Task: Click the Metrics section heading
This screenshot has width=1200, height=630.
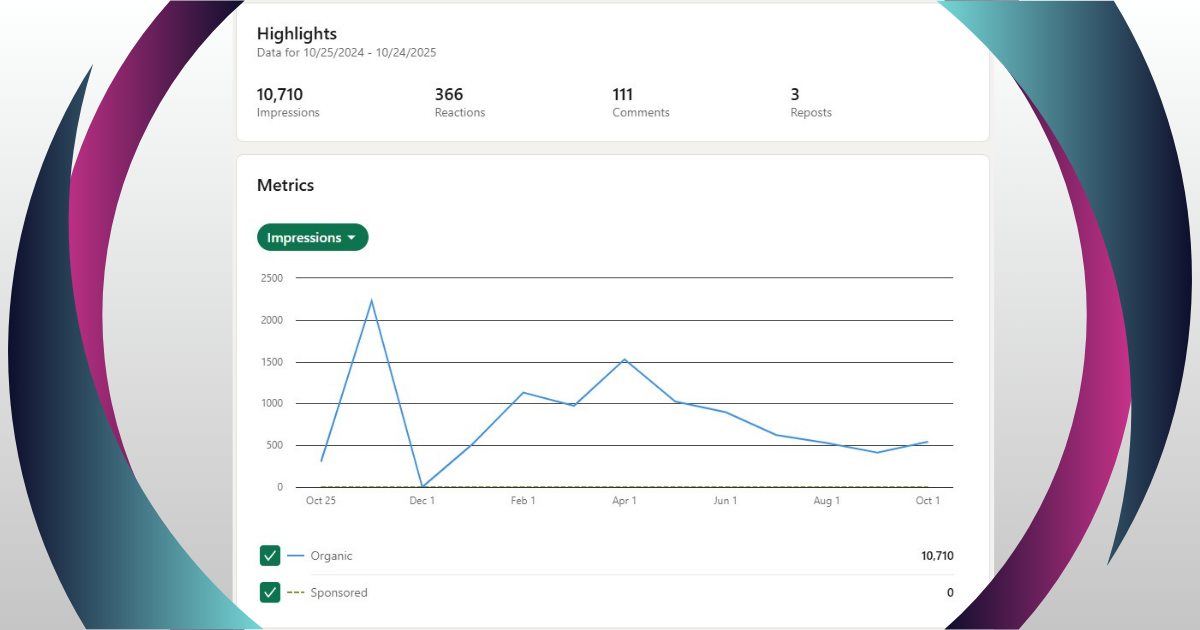Action: coord(285,185)
